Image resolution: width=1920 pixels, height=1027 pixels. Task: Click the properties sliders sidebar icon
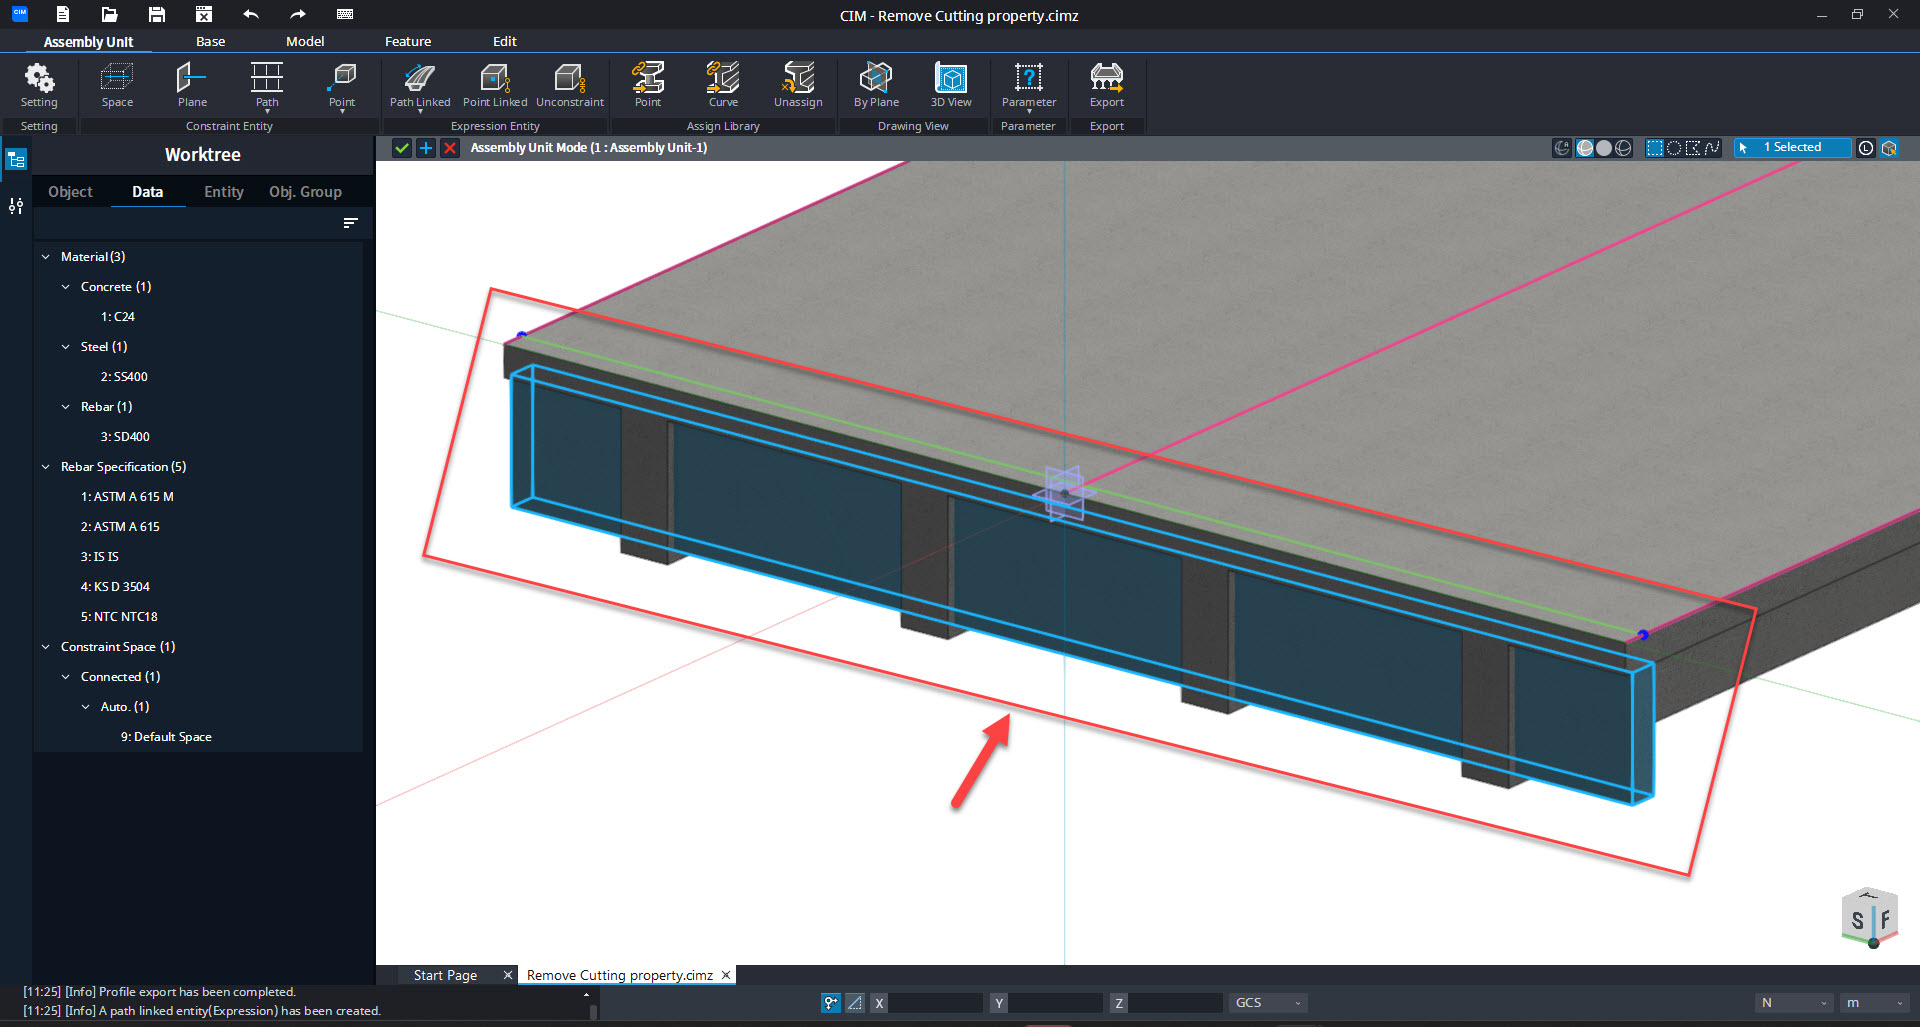point(16,206)
